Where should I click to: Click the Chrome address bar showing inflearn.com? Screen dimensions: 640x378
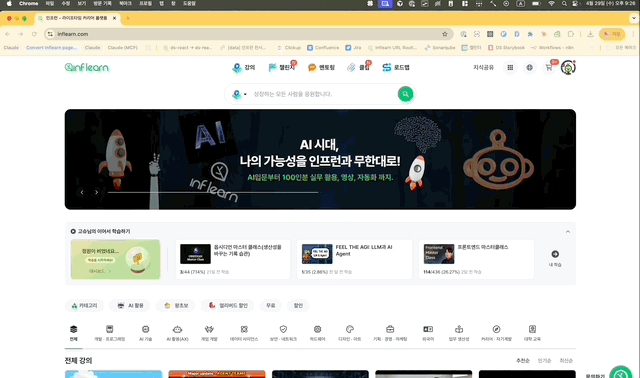point(248,34)
